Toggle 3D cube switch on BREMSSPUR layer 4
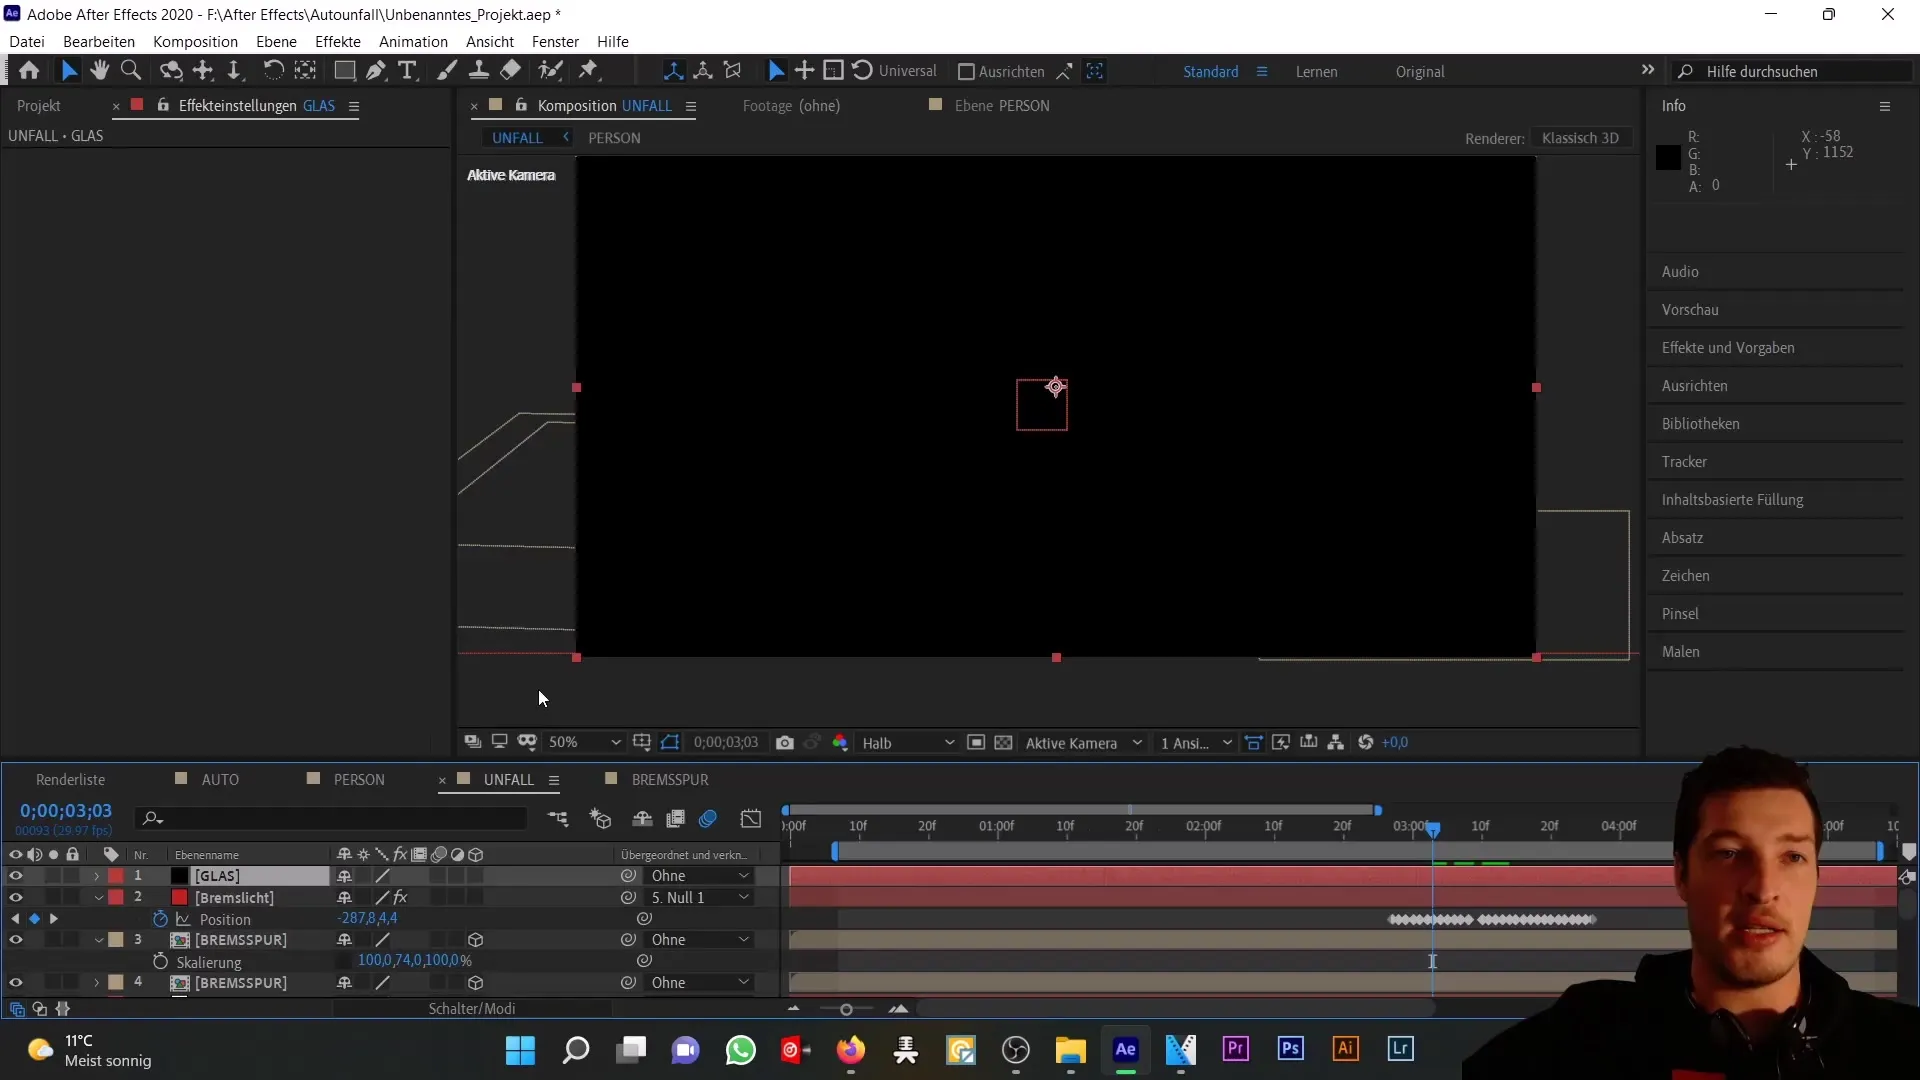This screenshot has width=1920, height=1080. [x=476, y=983]
